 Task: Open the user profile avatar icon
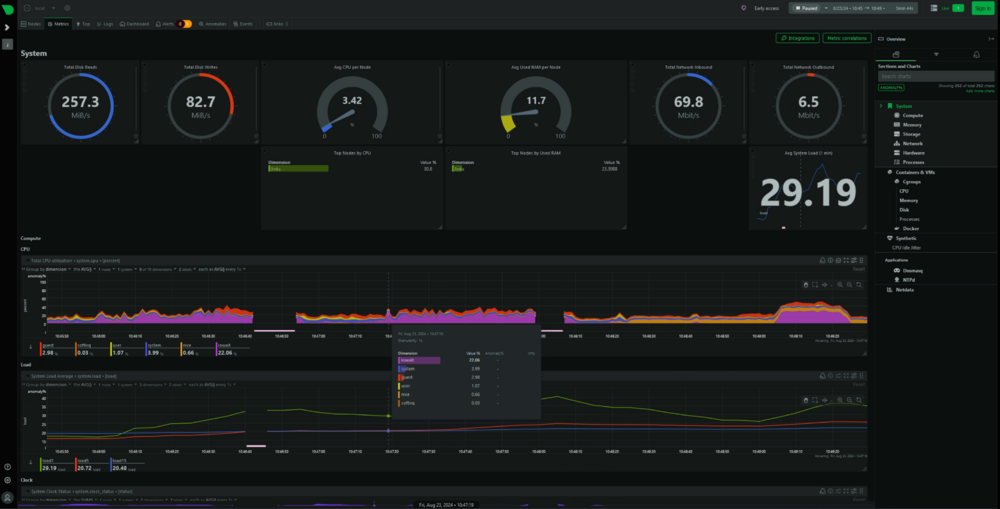click(x=7, y=497)
